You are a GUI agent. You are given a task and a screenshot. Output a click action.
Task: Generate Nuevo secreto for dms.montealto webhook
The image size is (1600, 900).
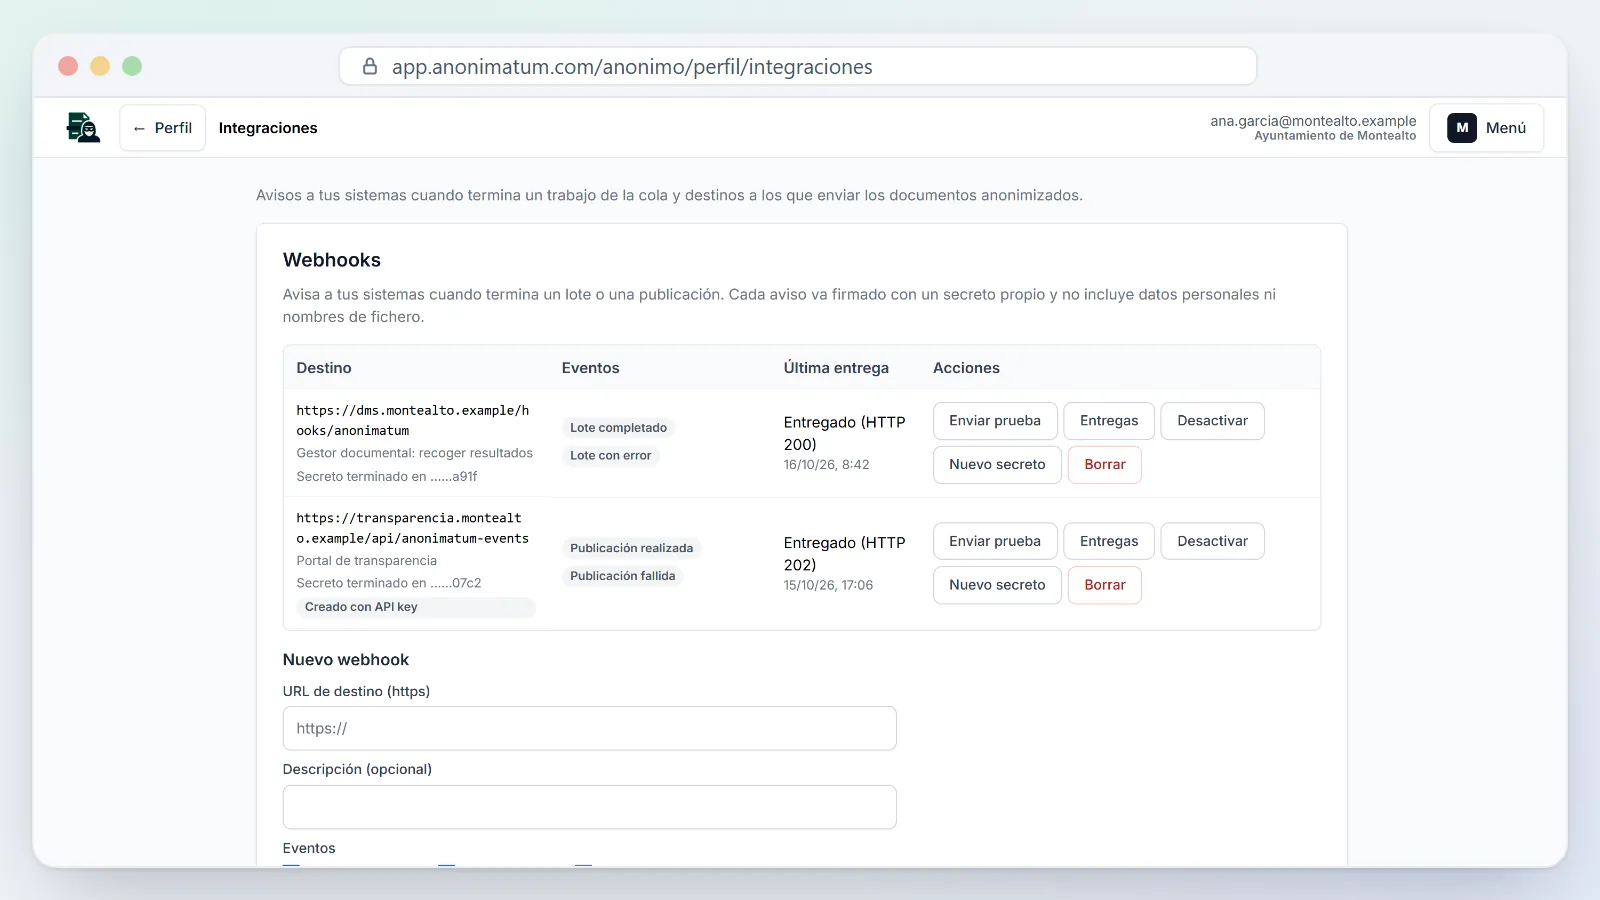click(997, 465)
